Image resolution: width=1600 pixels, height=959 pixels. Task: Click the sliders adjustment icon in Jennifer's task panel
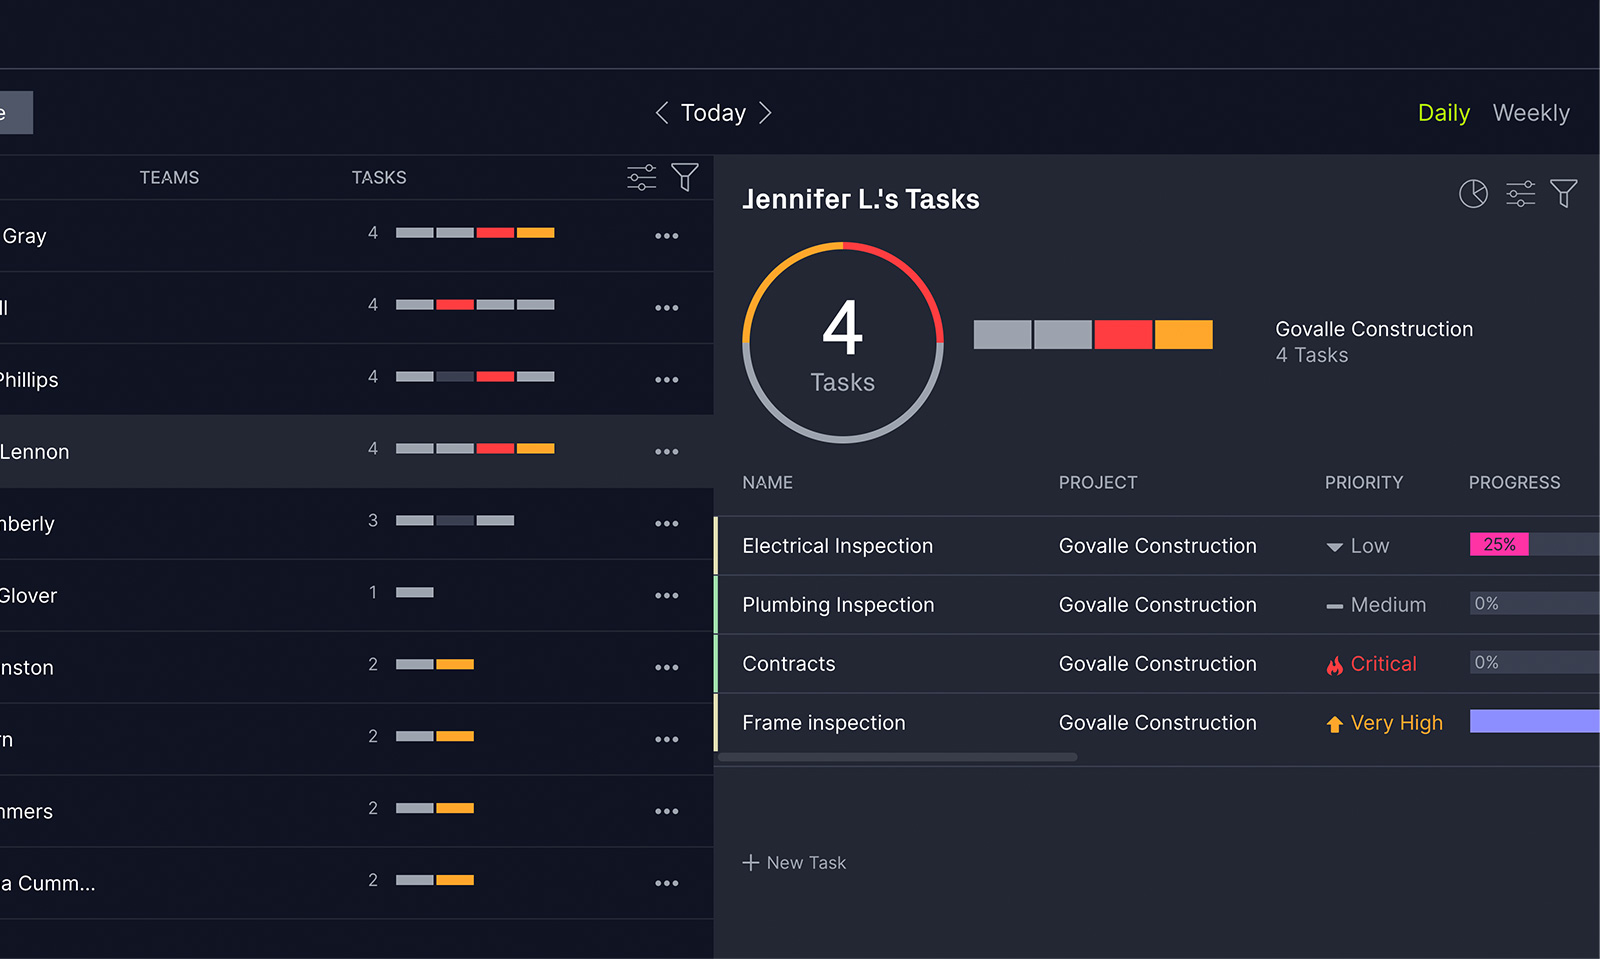(1520, 193)
